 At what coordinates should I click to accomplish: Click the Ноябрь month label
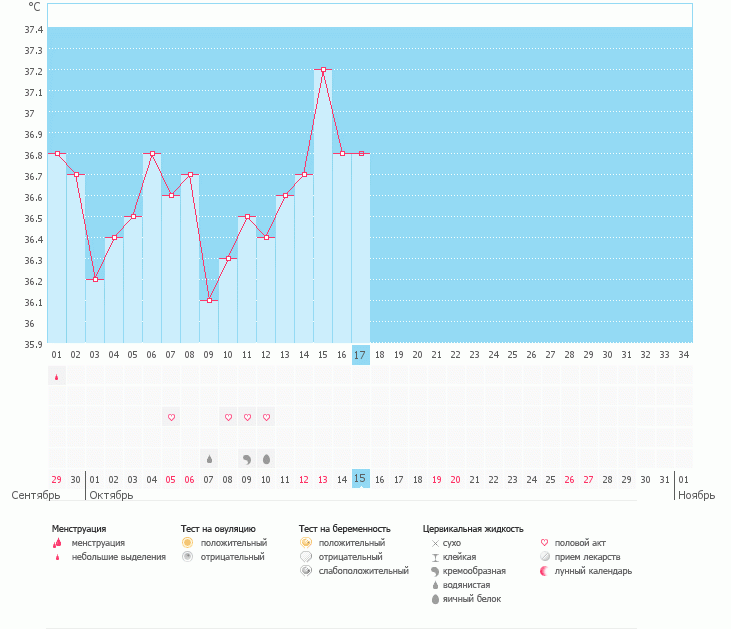click(x=696, y=495)
